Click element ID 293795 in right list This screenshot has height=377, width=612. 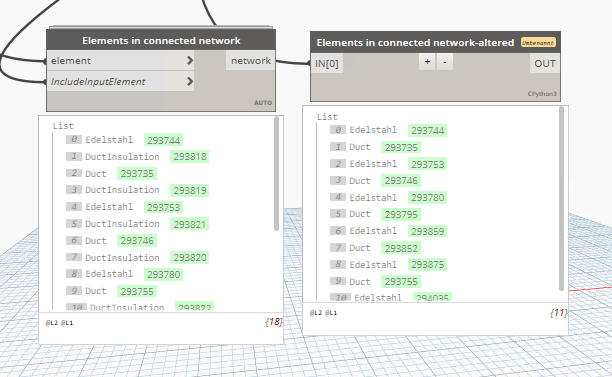pos(401,214)
